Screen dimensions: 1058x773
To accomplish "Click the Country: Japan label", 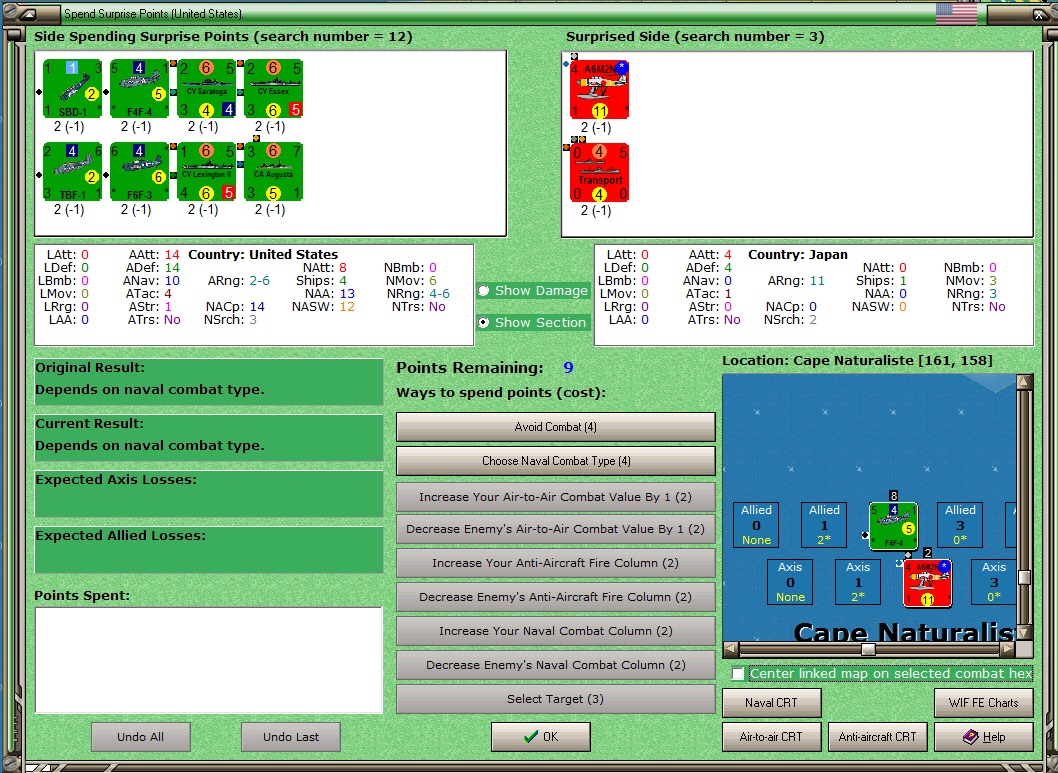I will pos(798,254).
